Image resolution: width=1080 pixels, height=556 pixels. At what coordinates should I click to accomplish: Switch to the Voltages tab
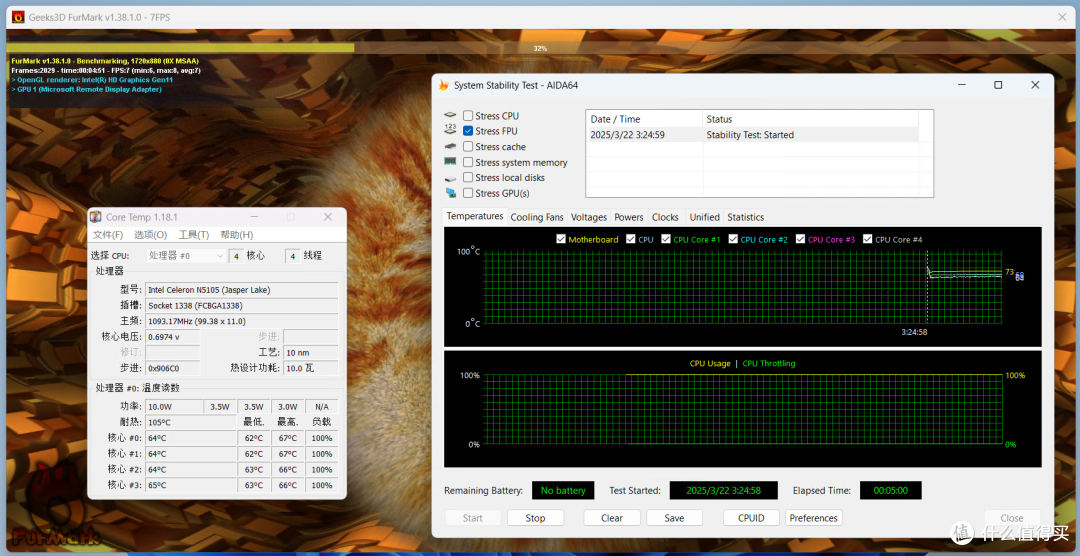pyautogui.click(x=589, y=217)
